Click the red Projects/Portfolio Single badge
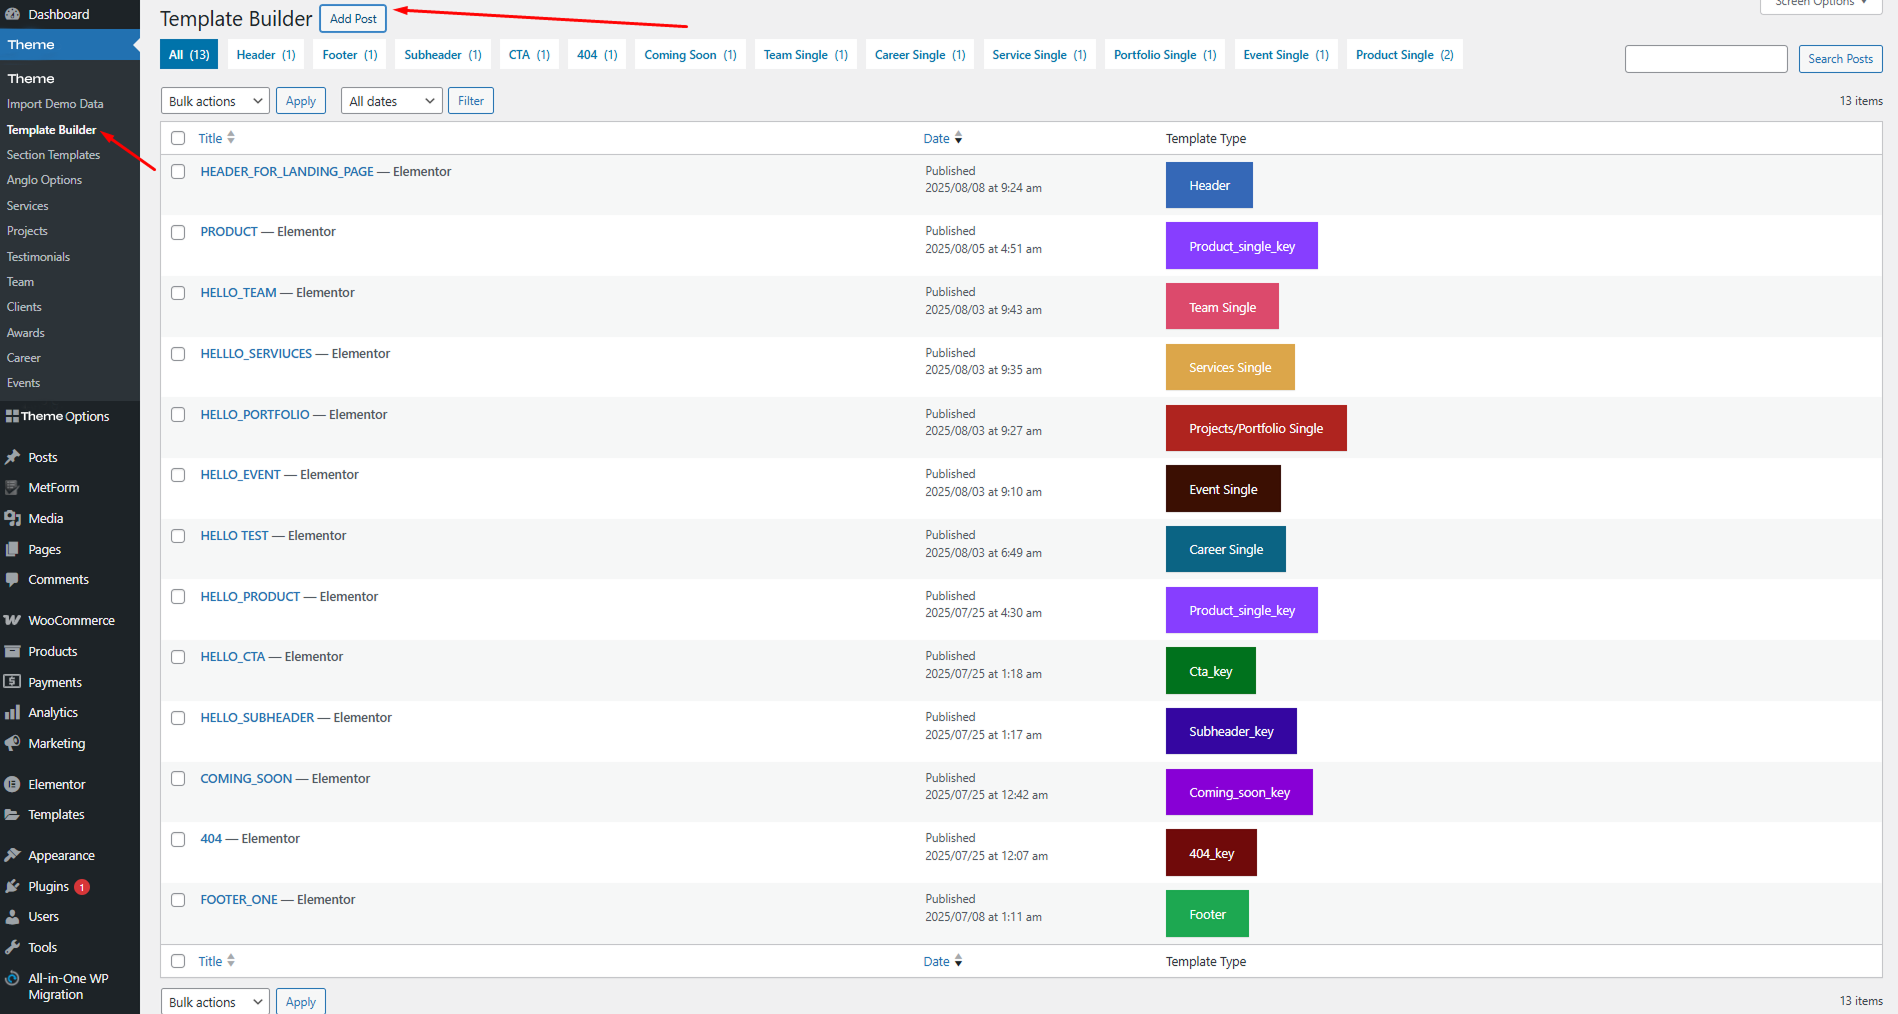 point(1255,428)
